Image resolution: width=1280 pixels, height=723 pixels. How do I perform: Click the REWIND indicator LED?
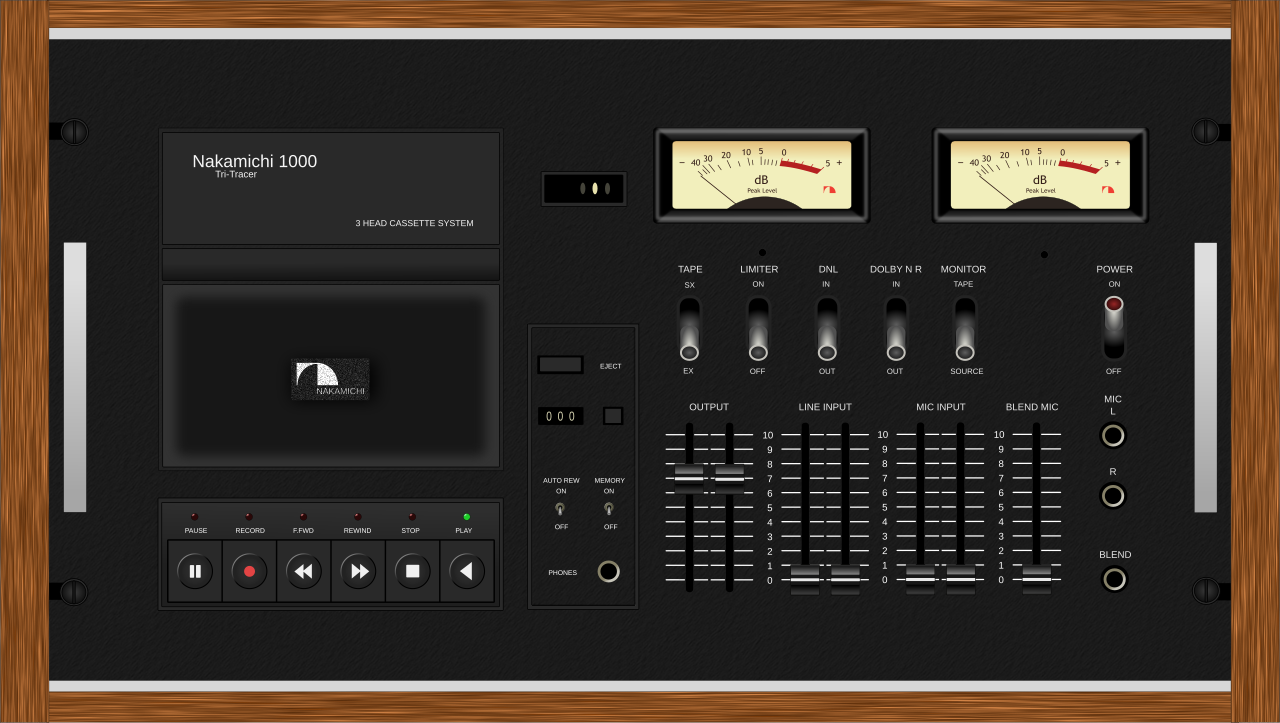coord(358,517)
